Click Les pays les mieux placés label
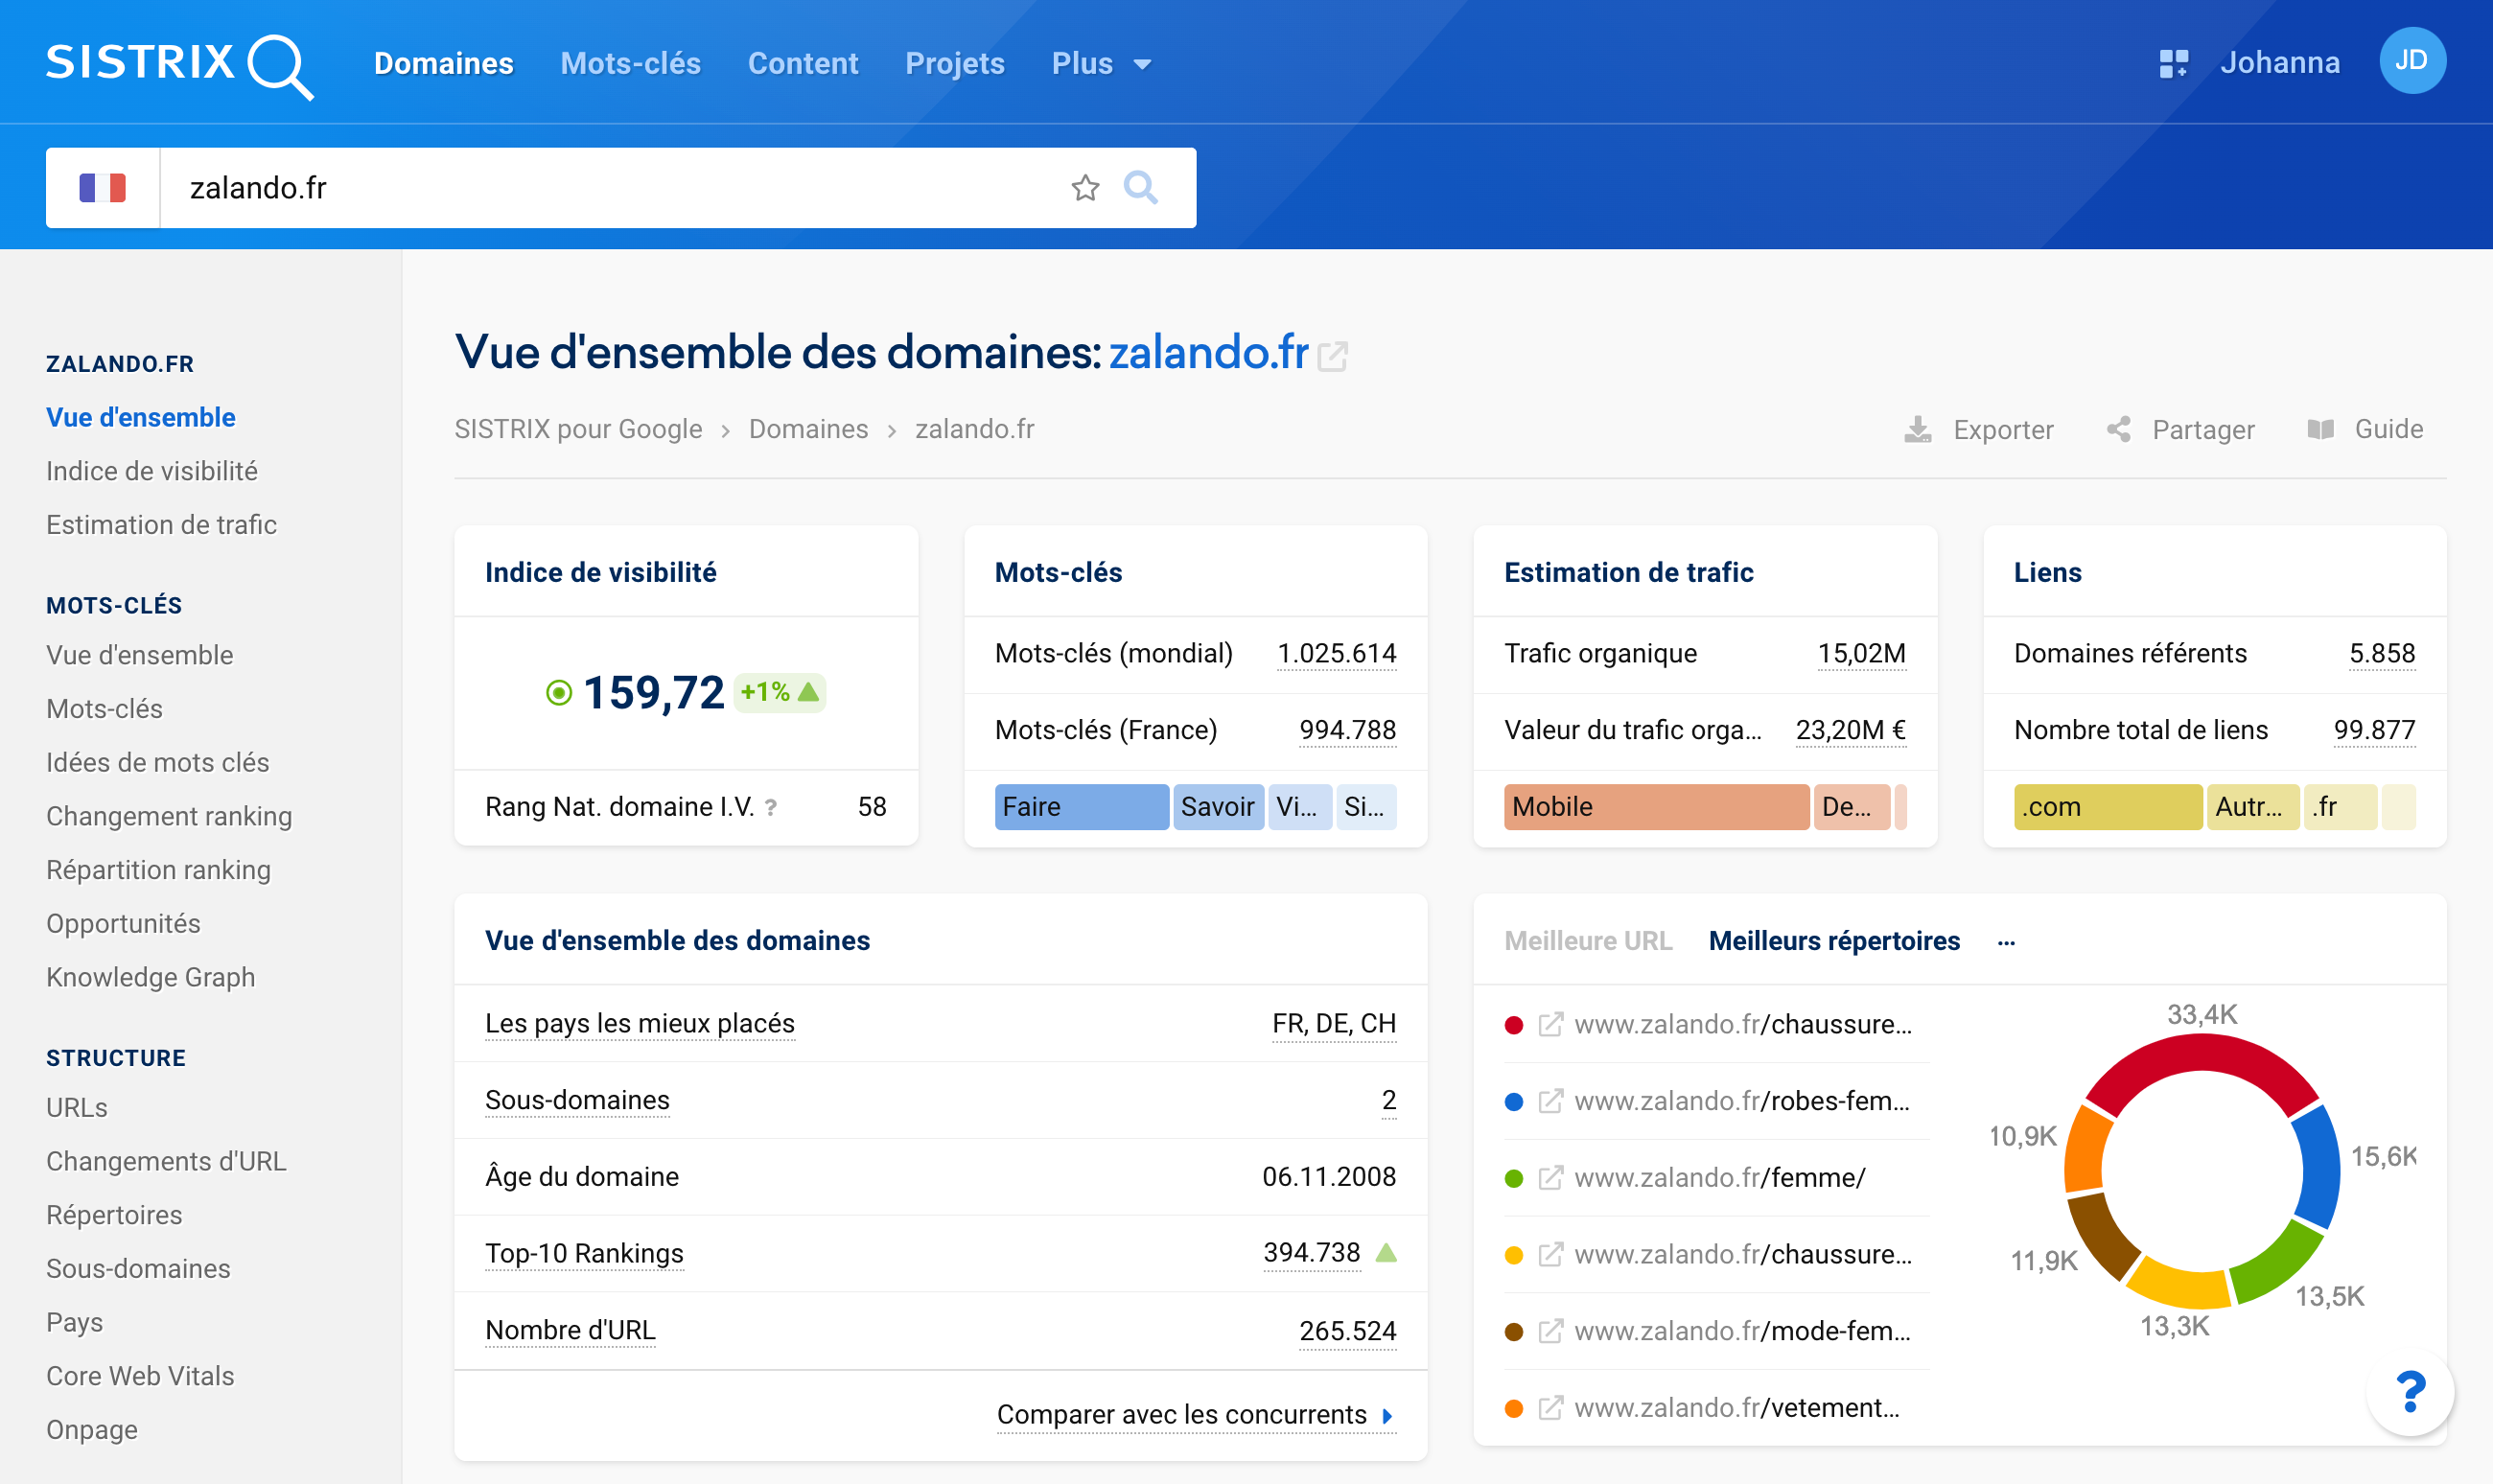Viewport: 2493px width, 1484px height. click(640, 1024)
